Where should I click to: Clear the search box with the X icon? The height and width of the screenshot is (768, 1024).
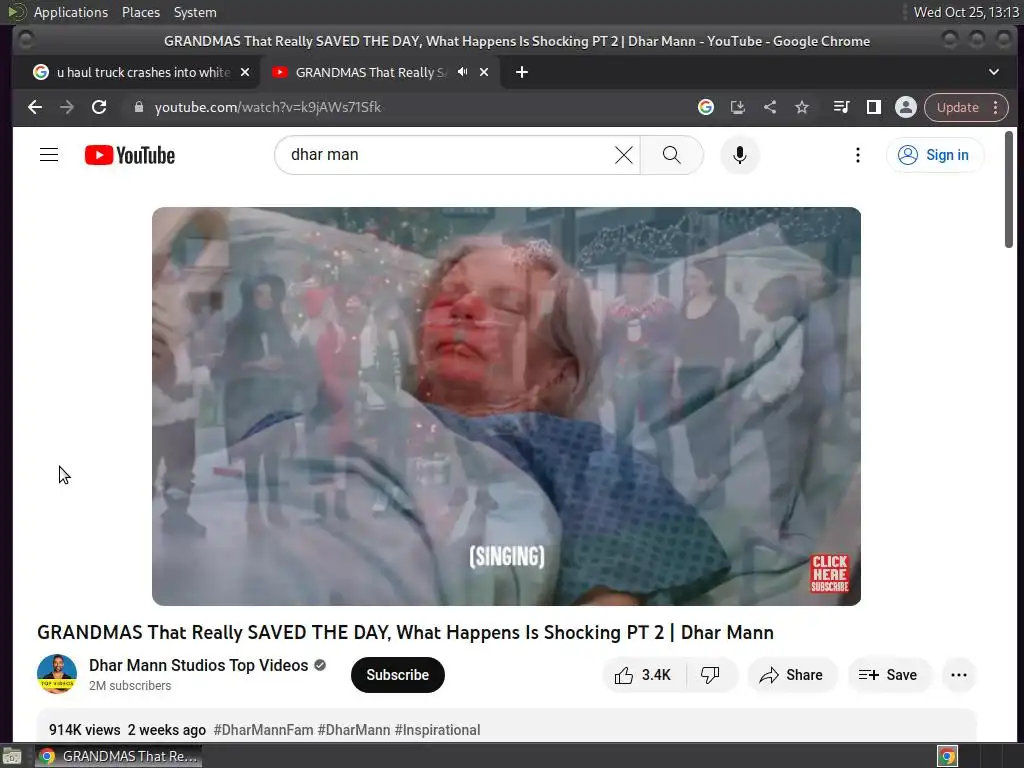click(624, 155)
